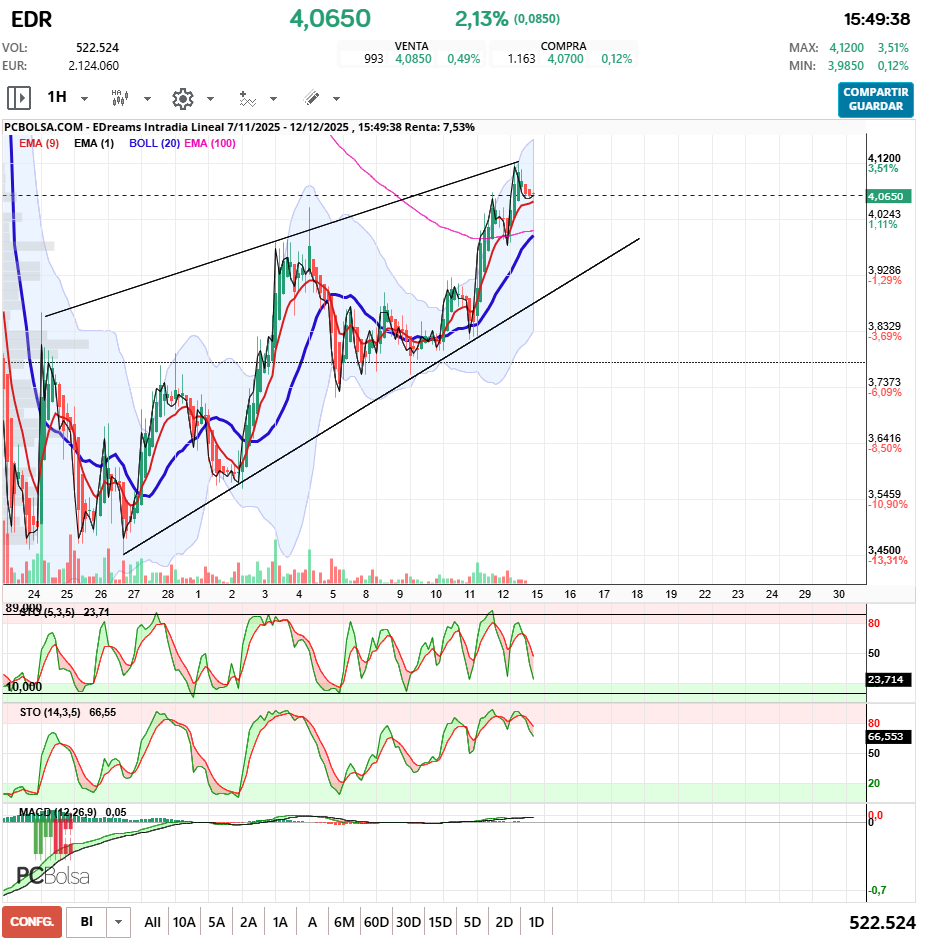929x943 pixels.
Task: Select the 6M range tab
Action: 344,922
